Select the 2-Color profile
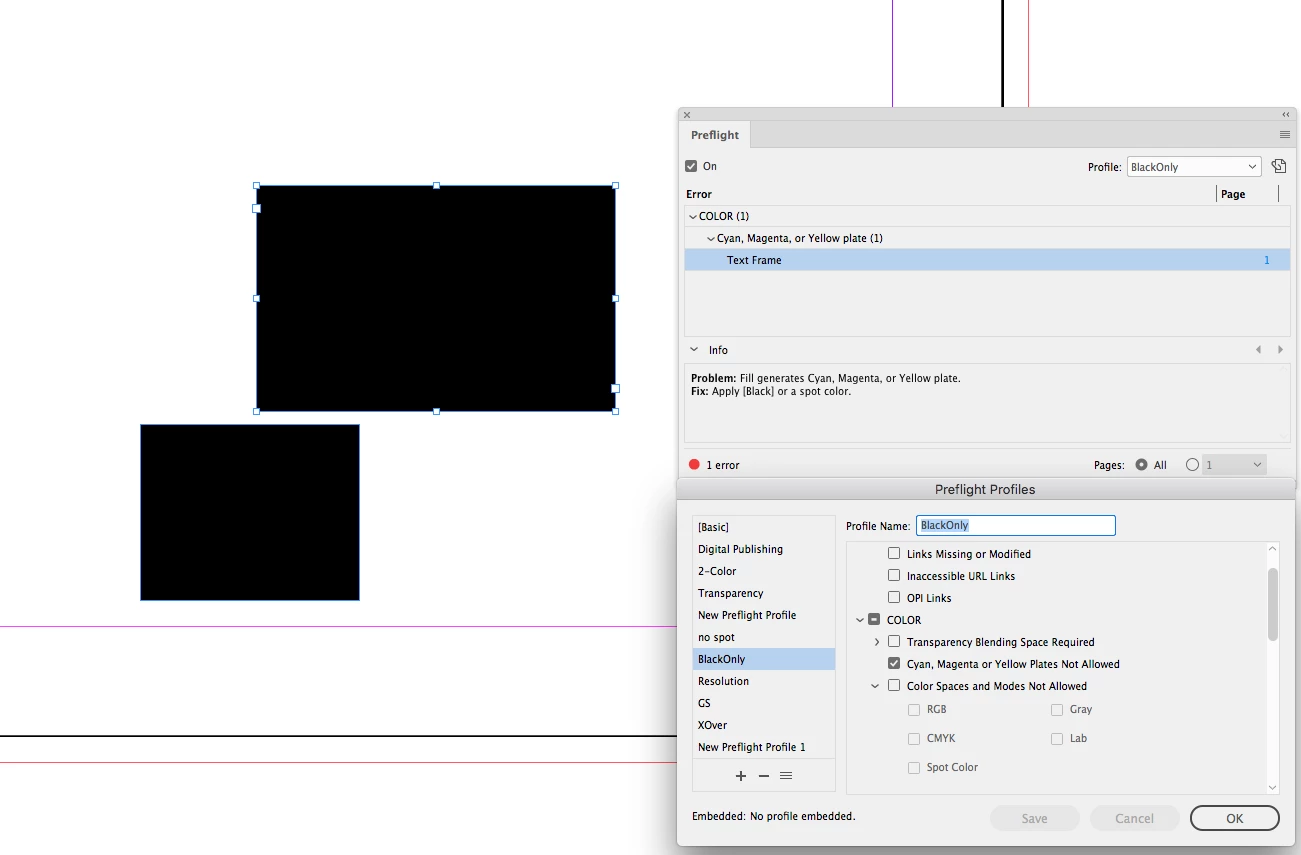This screenshot has height=855, width=1301. tap(764, 571)
